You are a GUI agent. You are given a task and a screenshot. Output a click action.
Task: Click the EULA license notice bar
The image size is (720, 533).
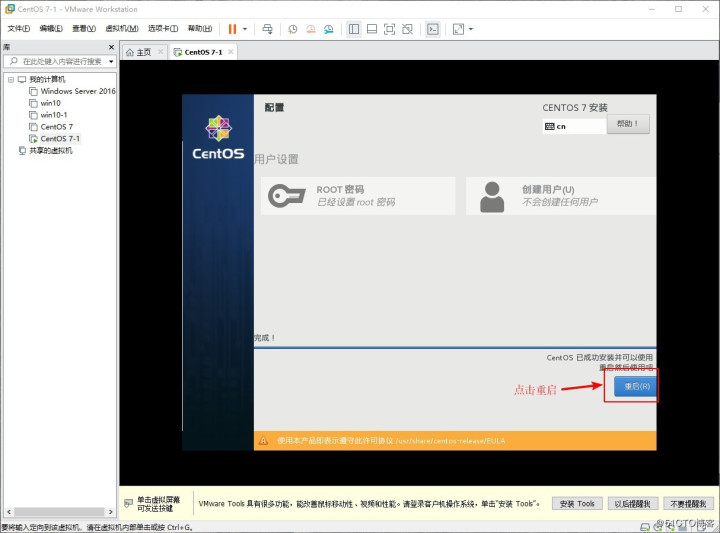[x=455, y=441]
